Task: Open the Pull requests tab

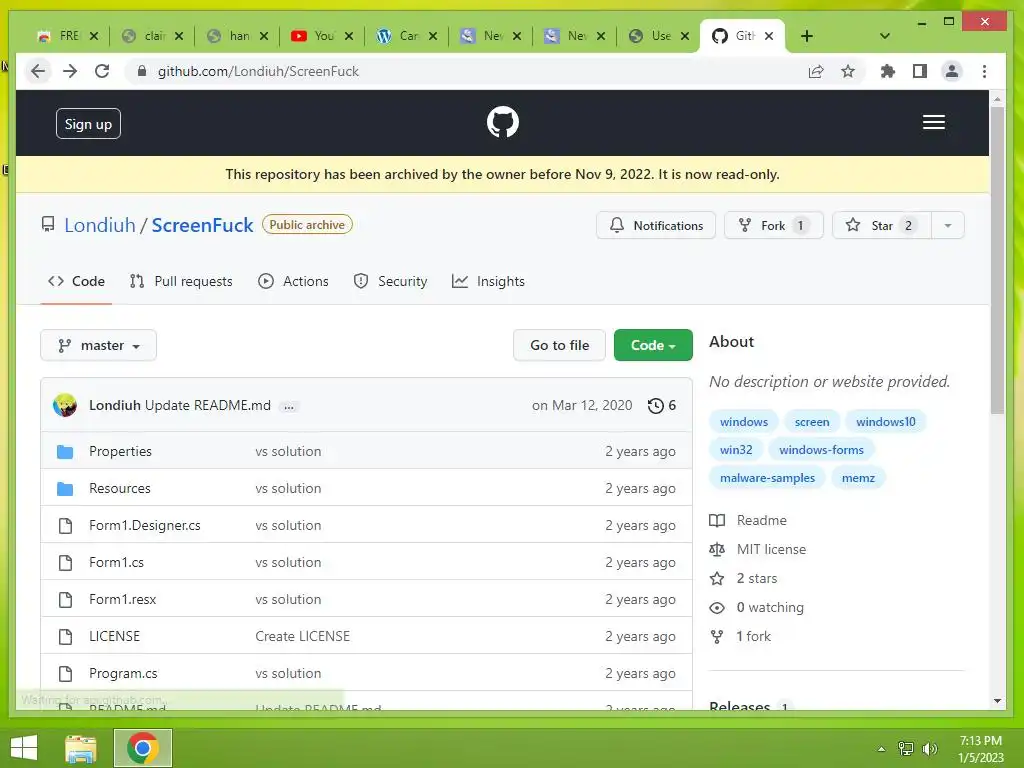Action: (181, 281)
